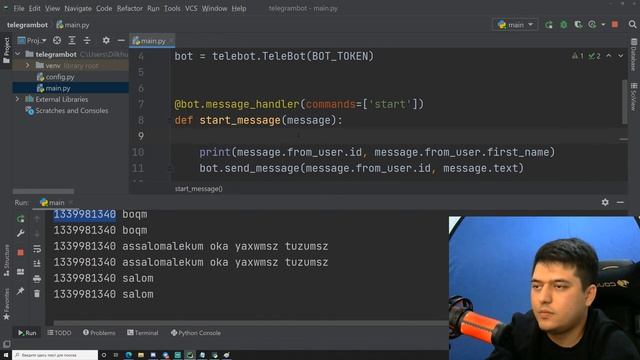Open the Code menu
640x360 pixels.
(x=104, y=8)
